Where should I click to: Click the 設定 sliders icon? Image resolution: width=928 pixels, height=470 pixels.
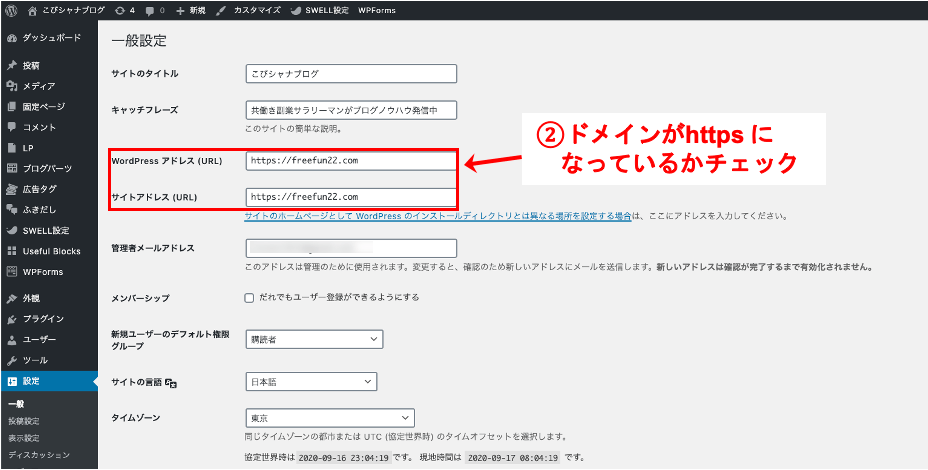(11, 381)
